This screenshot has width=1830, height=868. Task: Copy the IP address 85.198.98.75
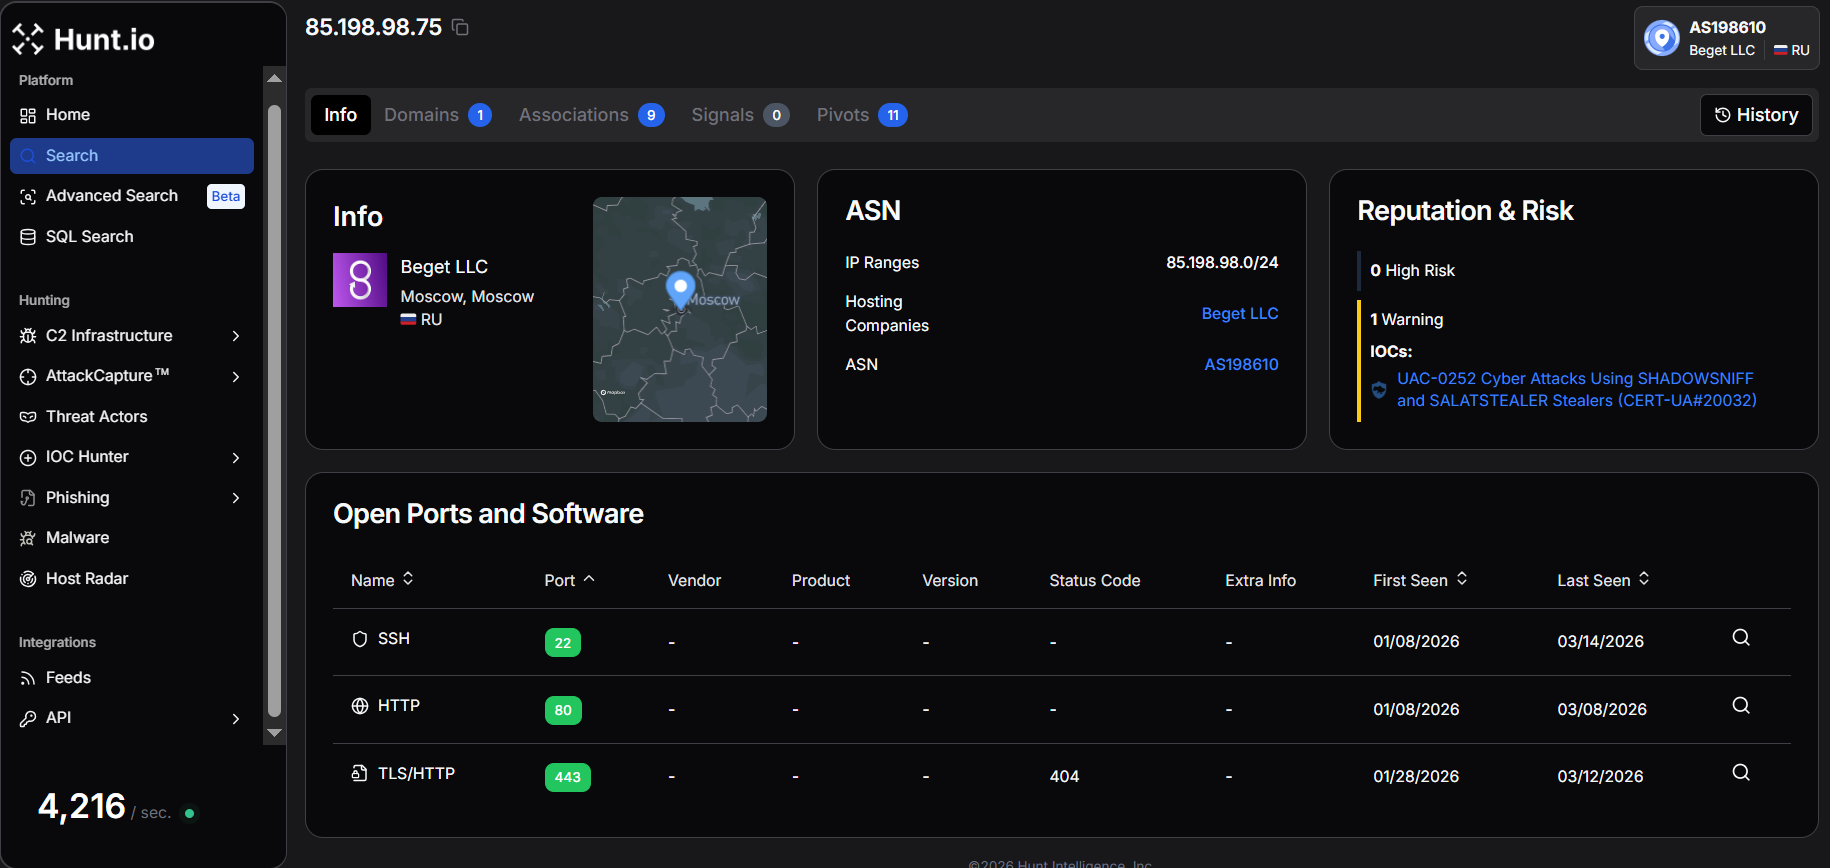tap(460, 27)
